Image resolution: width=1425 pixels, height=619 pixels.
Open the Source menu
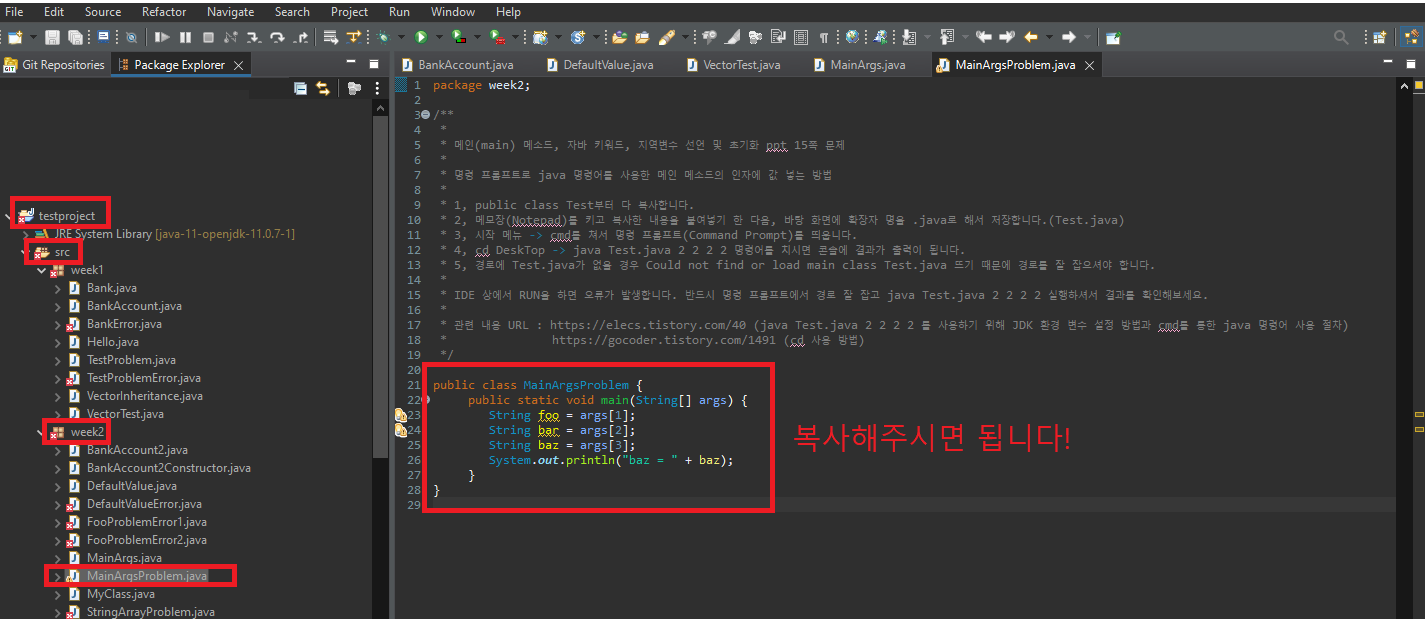[103, 12]
